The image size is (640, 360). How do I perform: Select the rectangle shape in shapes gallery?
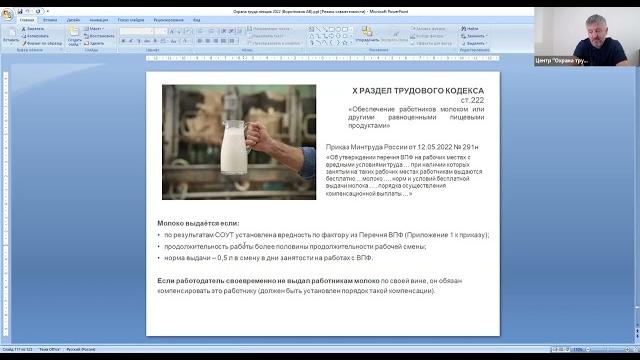tap(331, 29)
